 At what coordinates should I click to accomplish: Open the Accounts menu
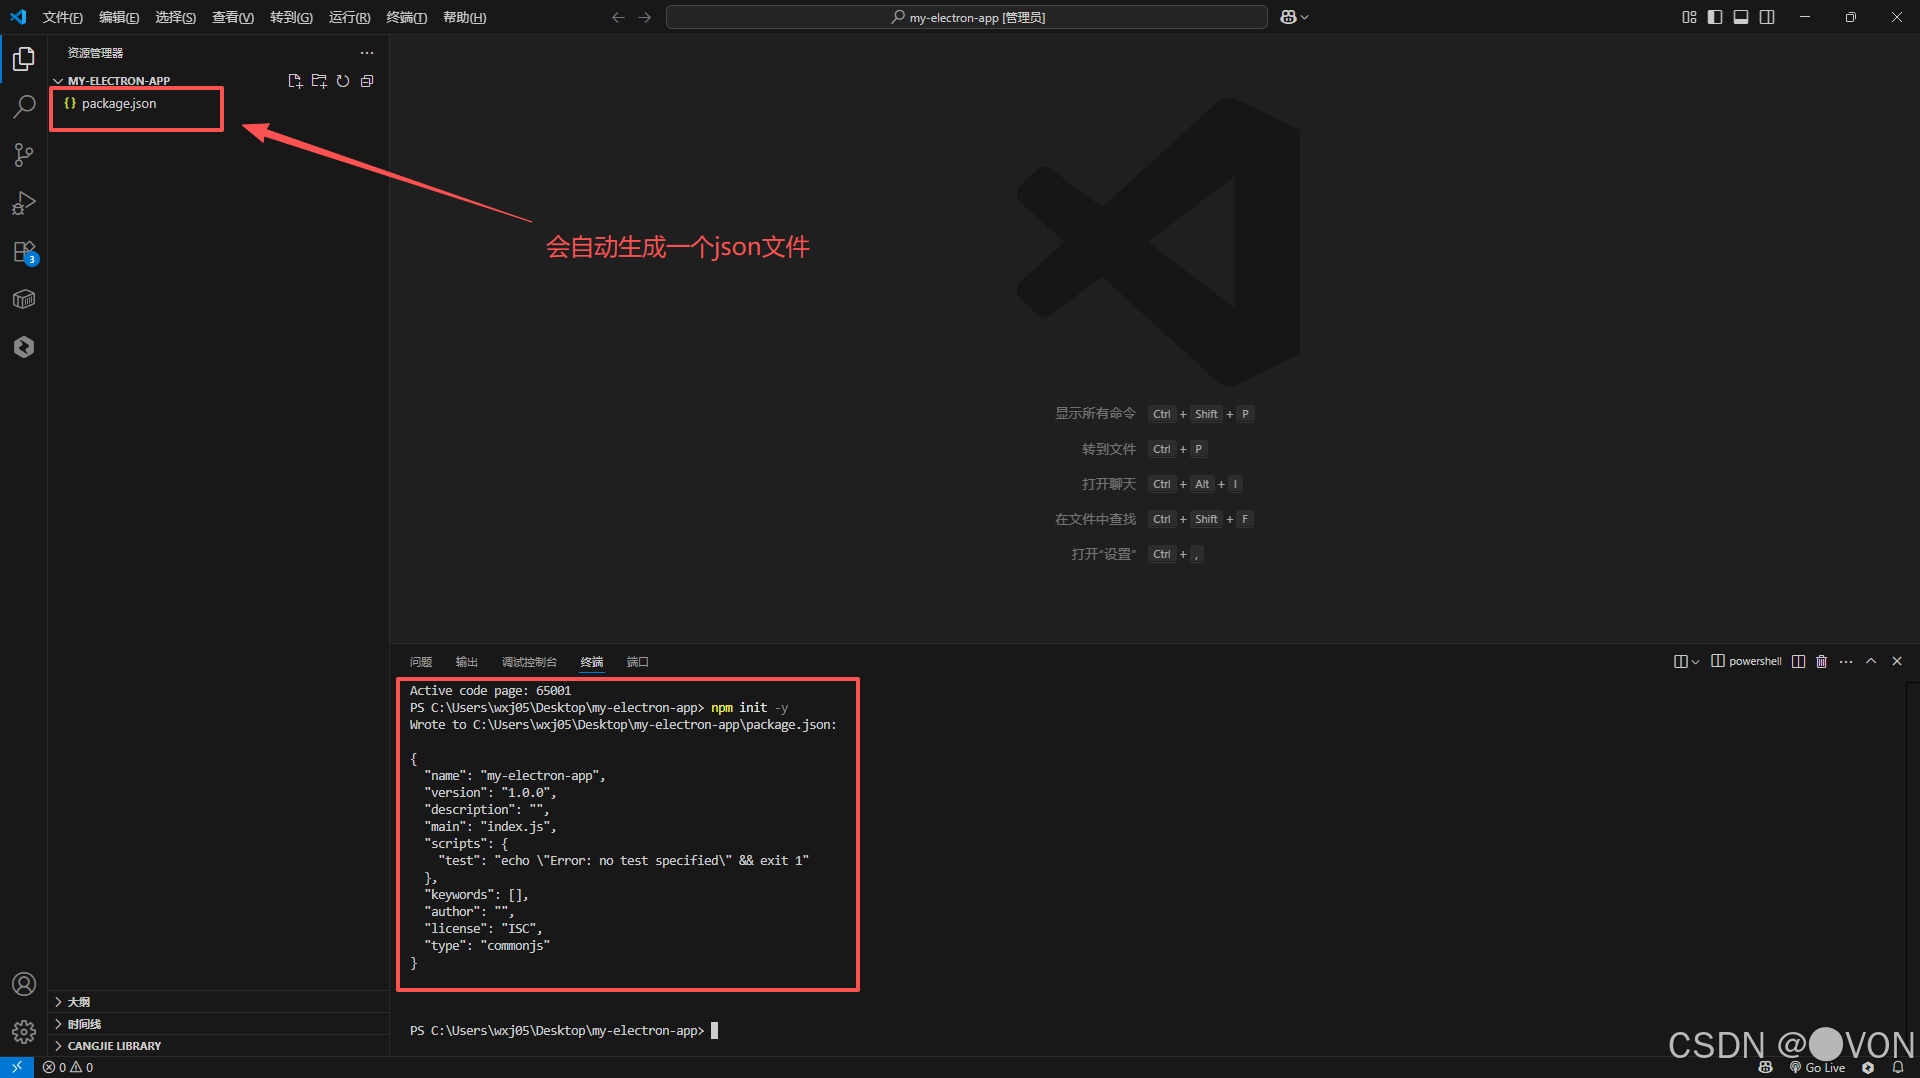[24, 984]
